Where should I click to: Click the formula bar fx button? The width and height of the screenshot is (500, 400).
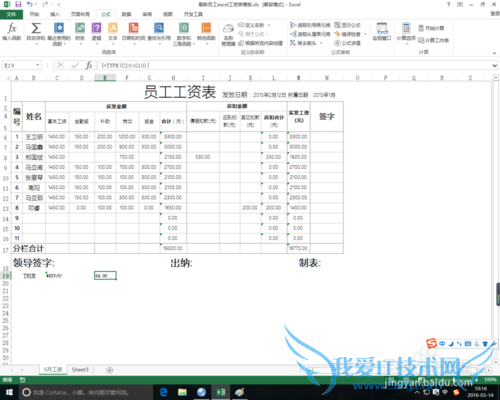pos(89,65)
